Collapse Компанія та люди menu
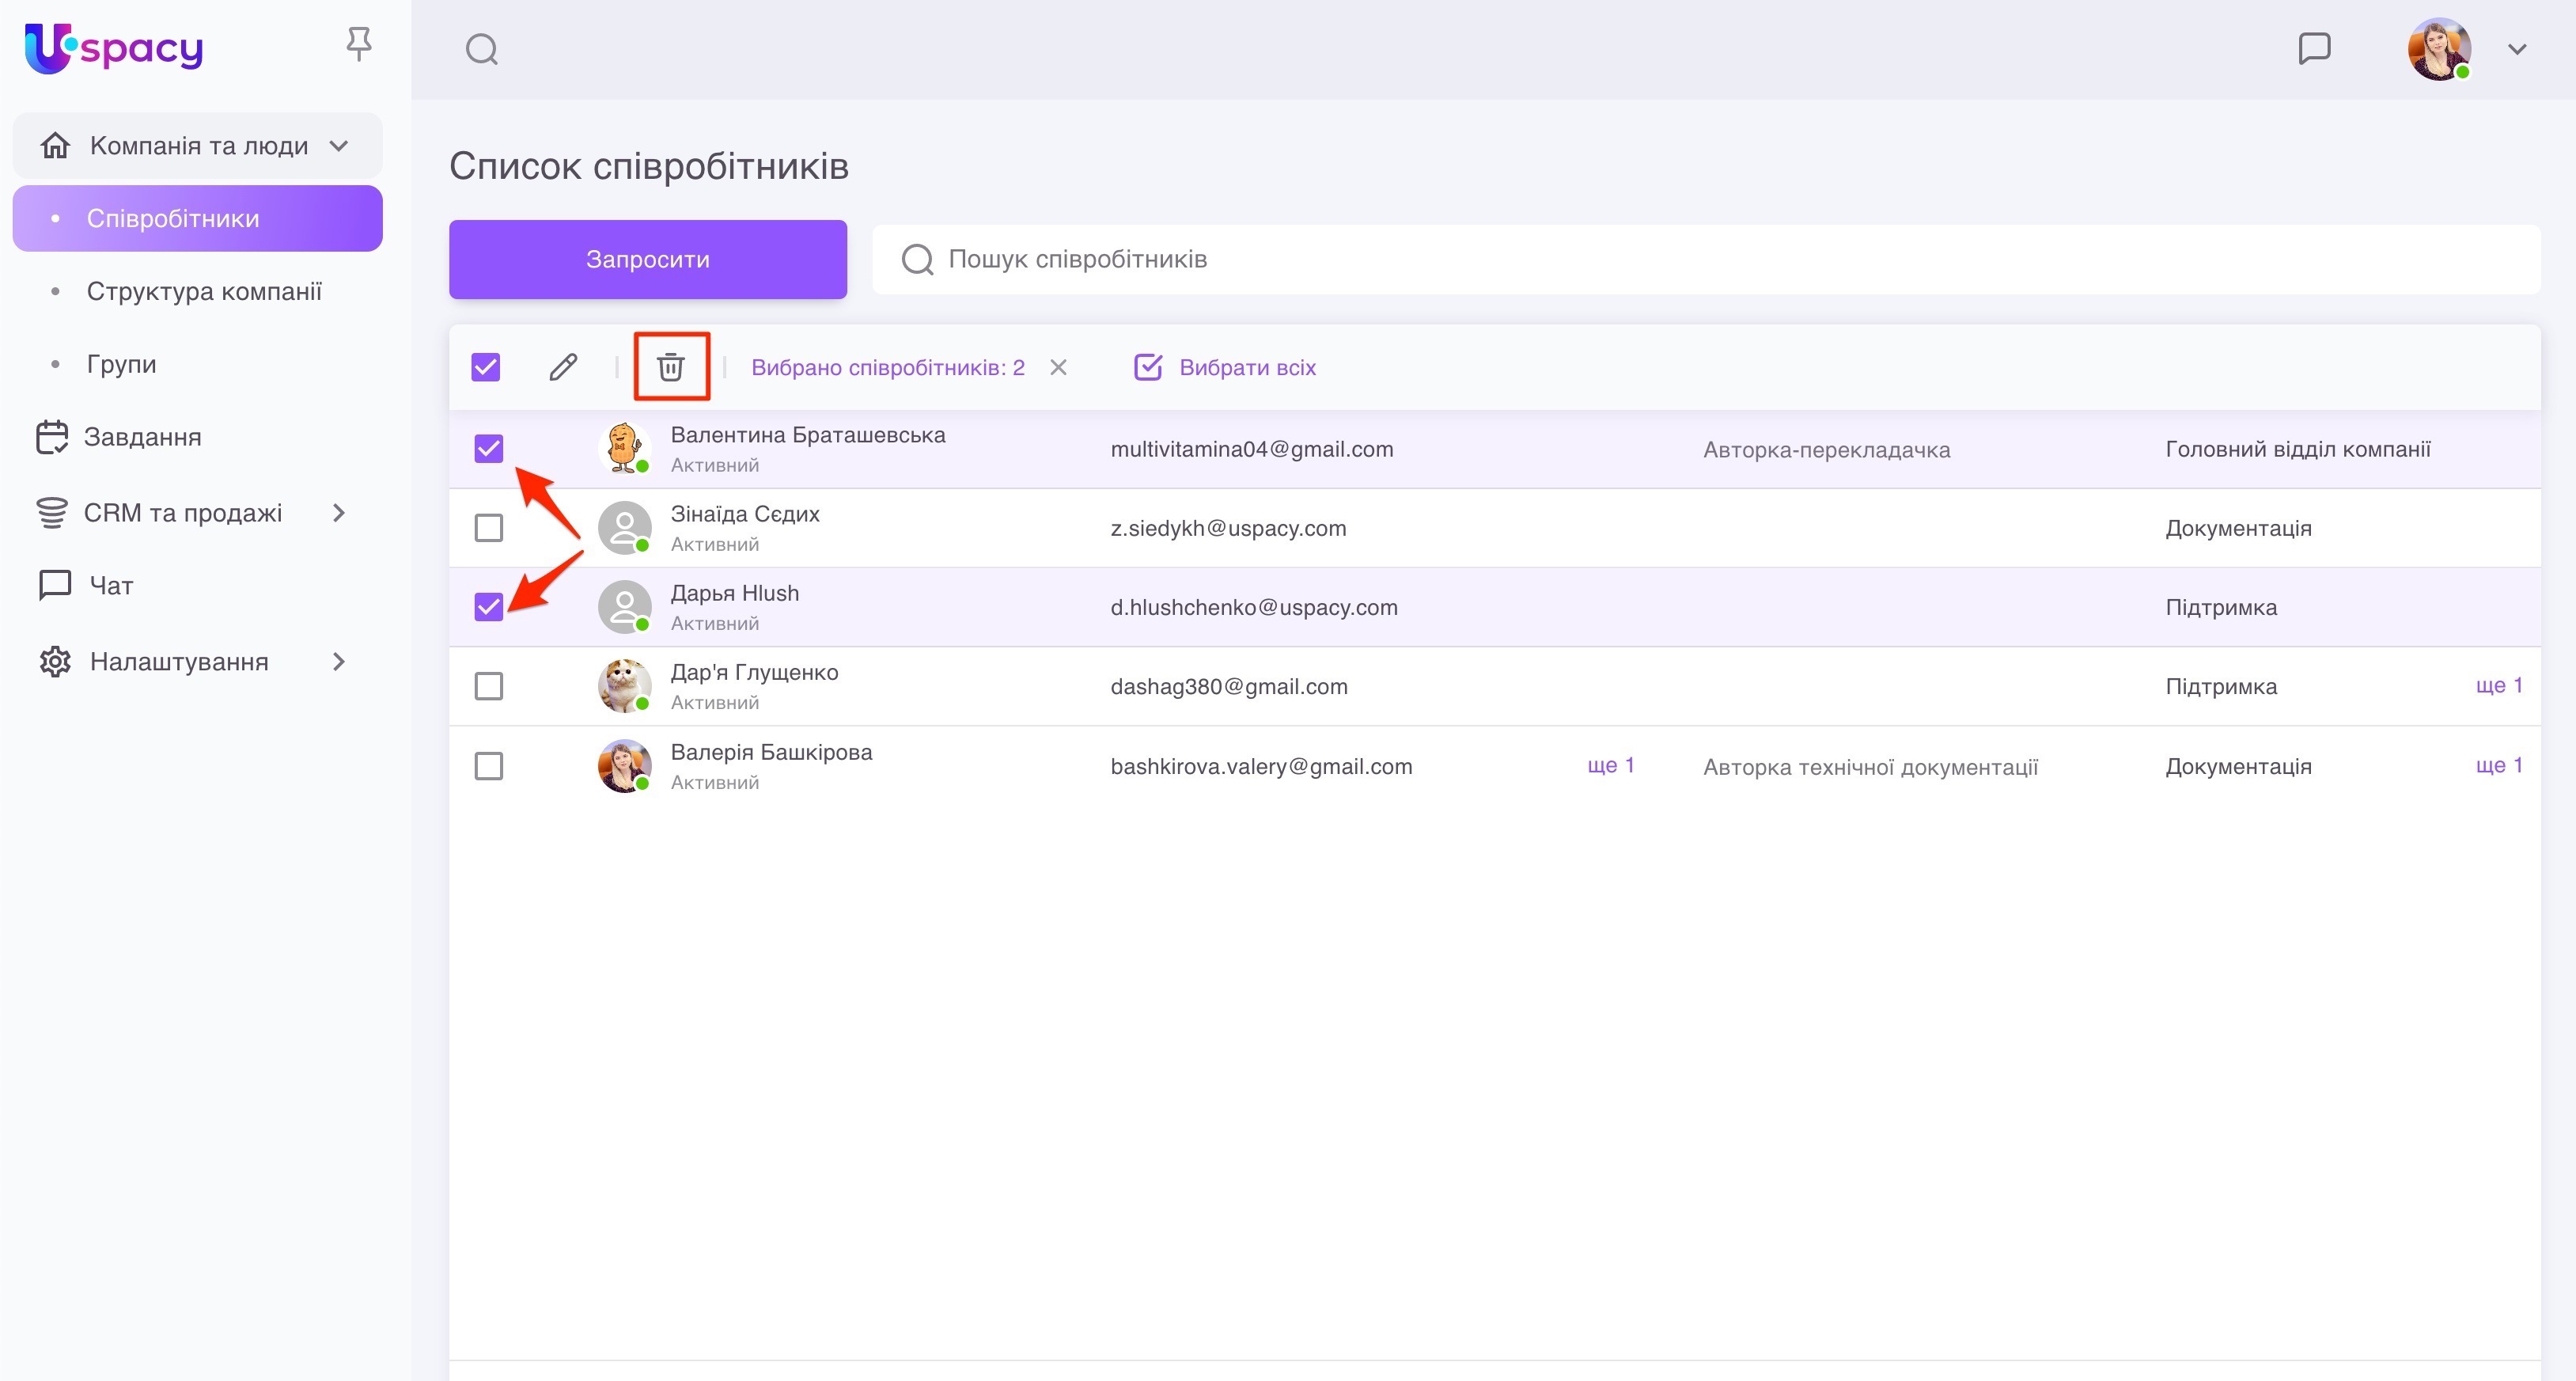This screenshot has width=2576, height=1381. (x=339, y=146)
